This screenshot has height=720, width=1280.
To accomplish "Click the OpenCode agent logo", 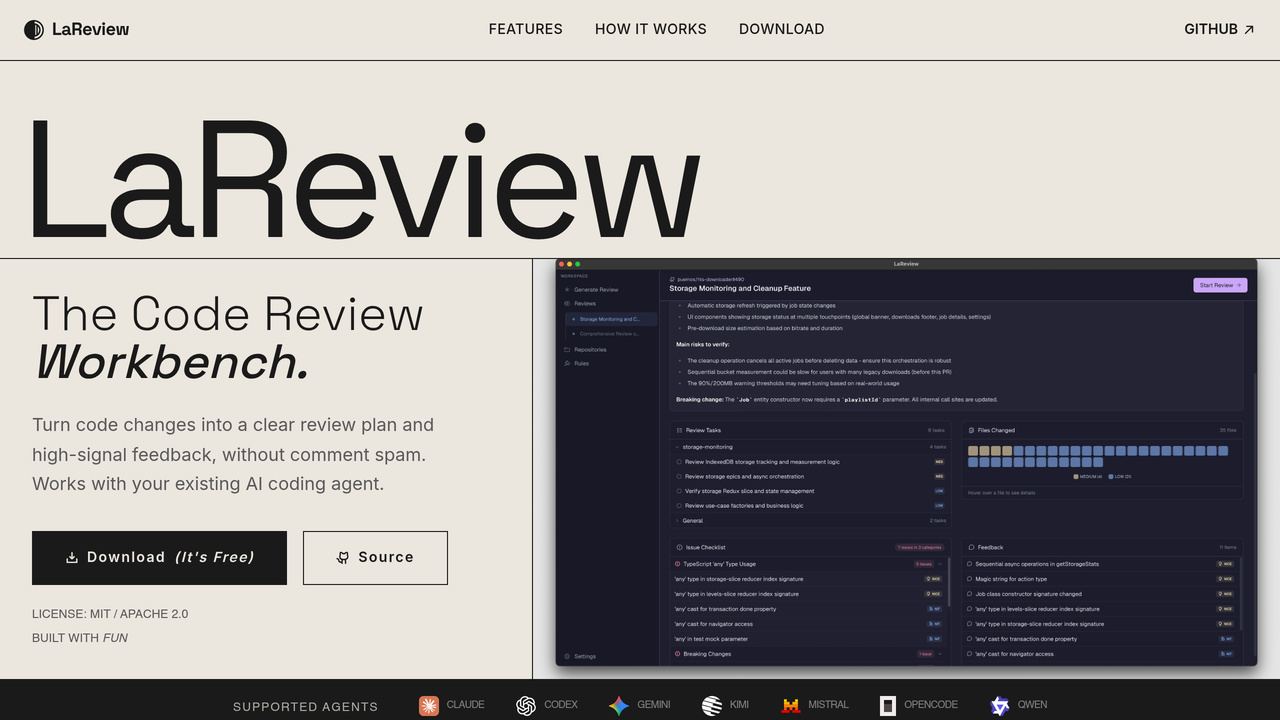I will tap(888, 705).
